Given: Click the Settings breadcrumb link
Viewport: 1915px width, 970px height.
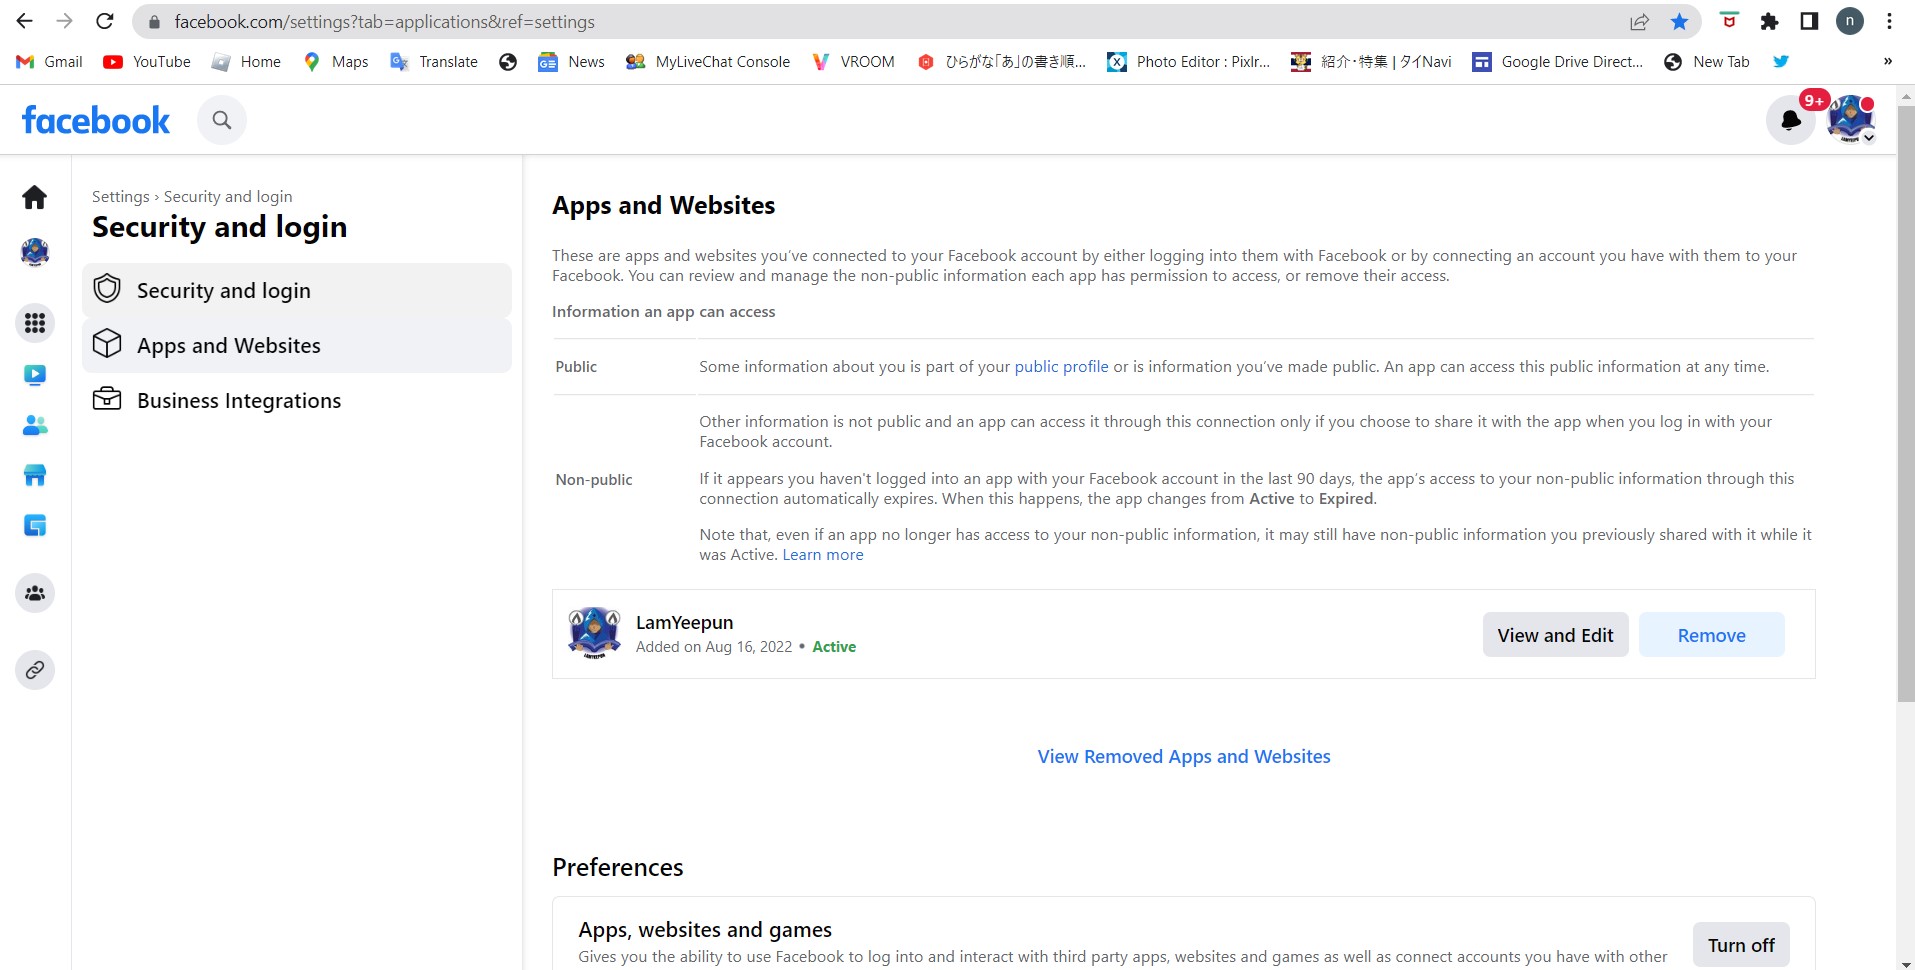Looking at the screenshot, I should (x=120, y=197).
